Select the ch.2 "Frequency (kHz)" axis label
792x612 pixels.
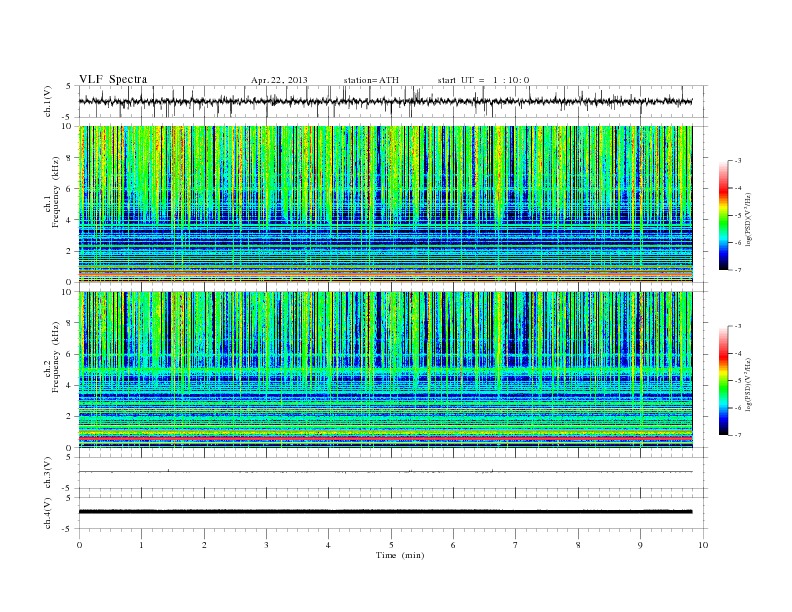54,357
